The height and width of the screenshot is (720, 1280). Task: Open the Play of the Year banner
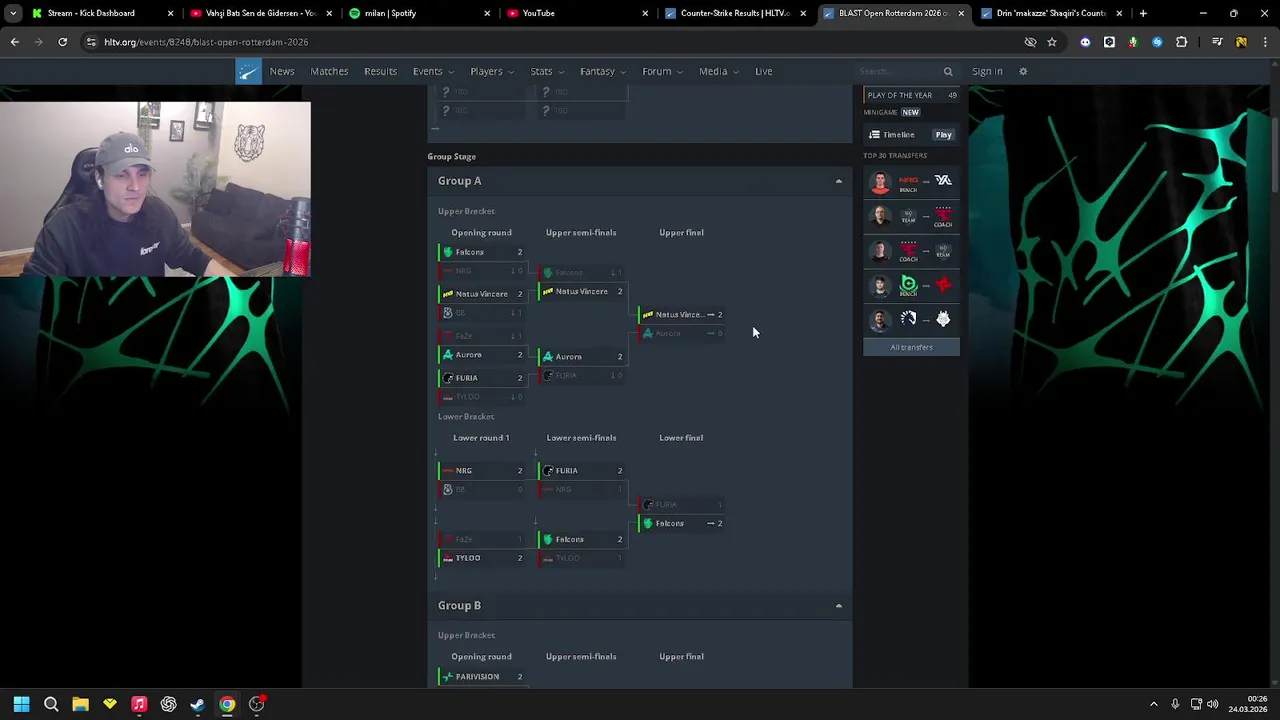(911, 95)
